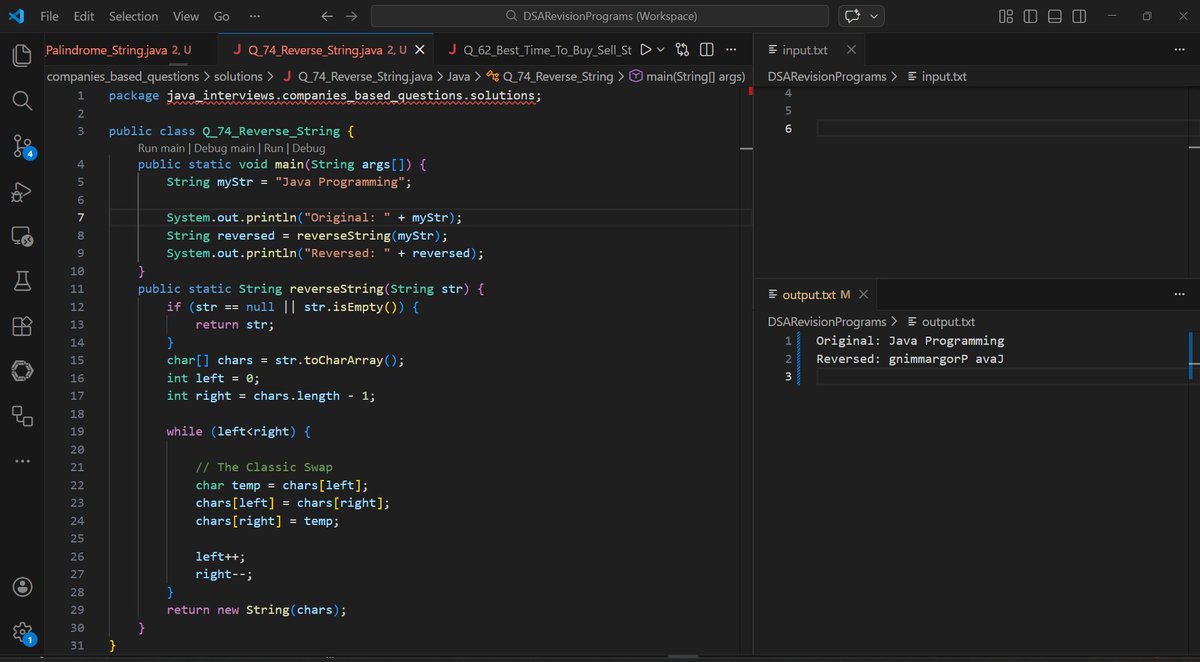This screenshot has width=1200, height=662.
Task: Open the View menu
Action: [x=185, y=16]
